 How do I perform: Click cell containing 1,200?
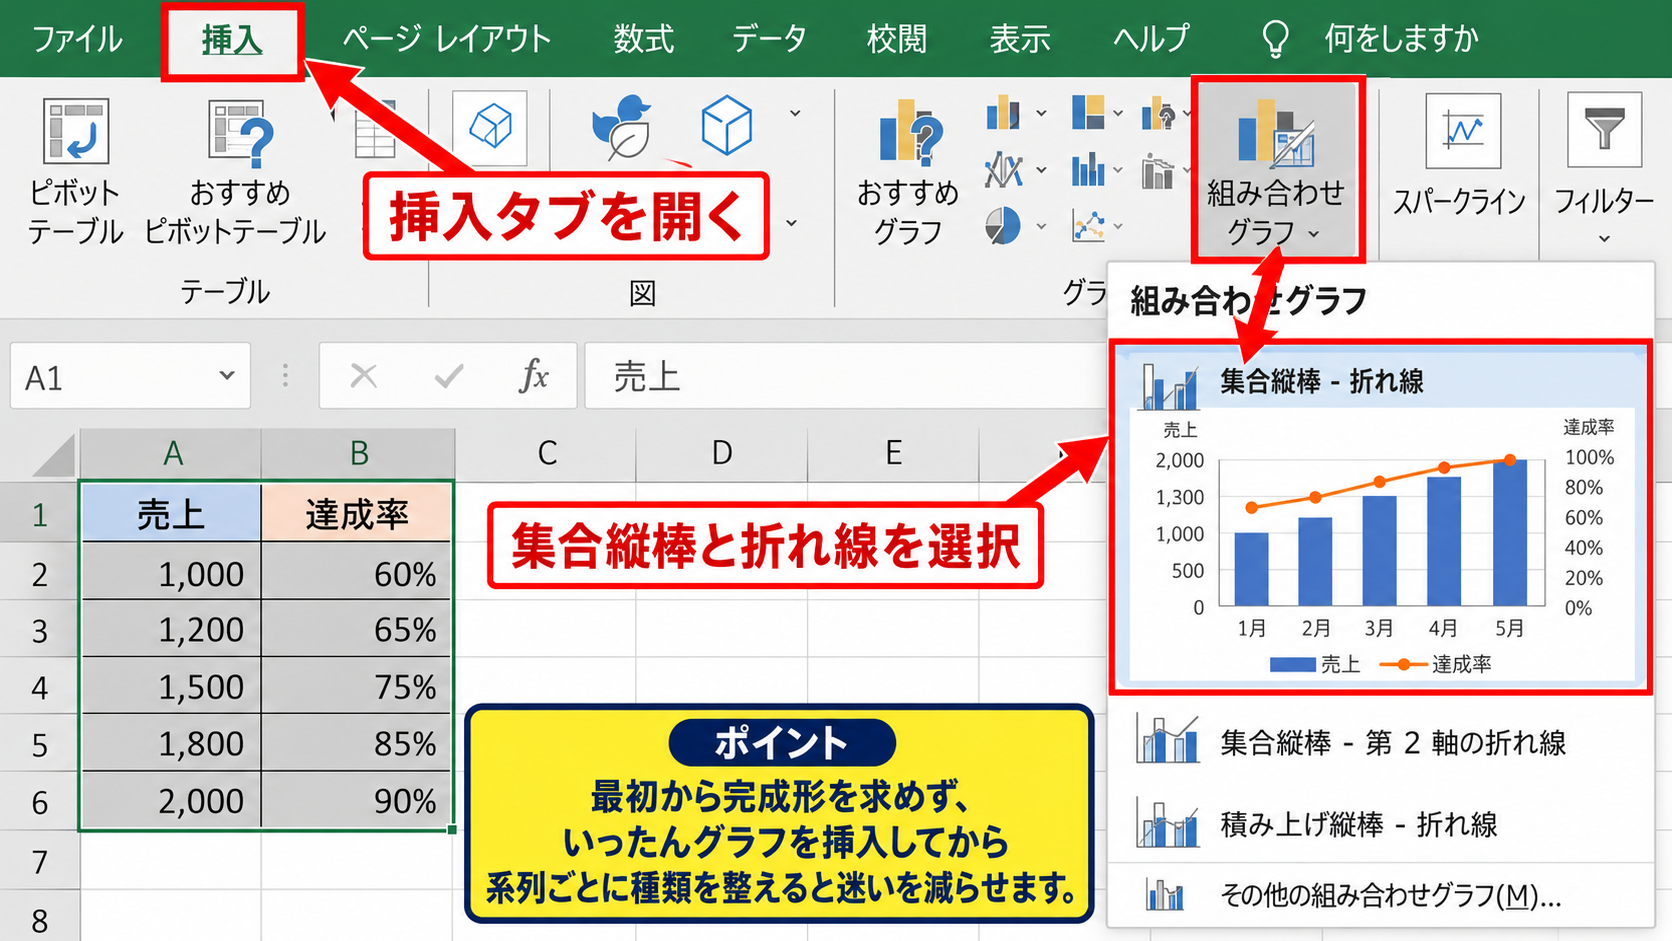[x=171, y=629]
